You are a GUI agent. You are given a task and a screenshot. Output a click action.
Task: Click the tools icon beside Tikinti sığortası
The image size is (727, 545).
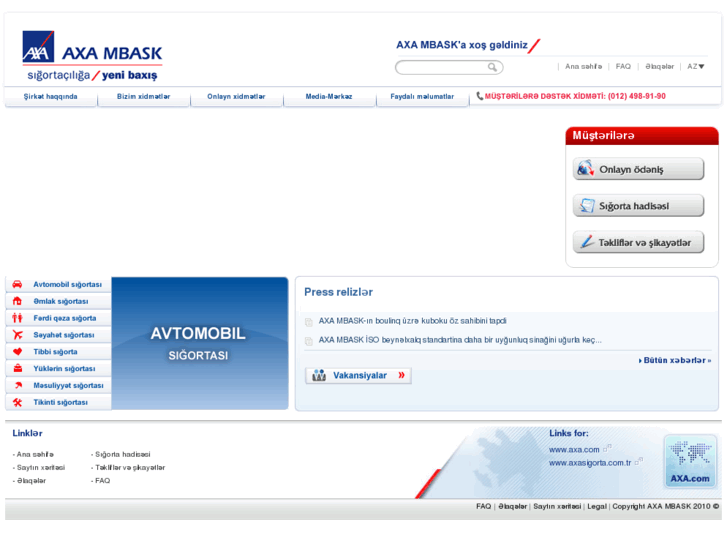tap(18, 402)
